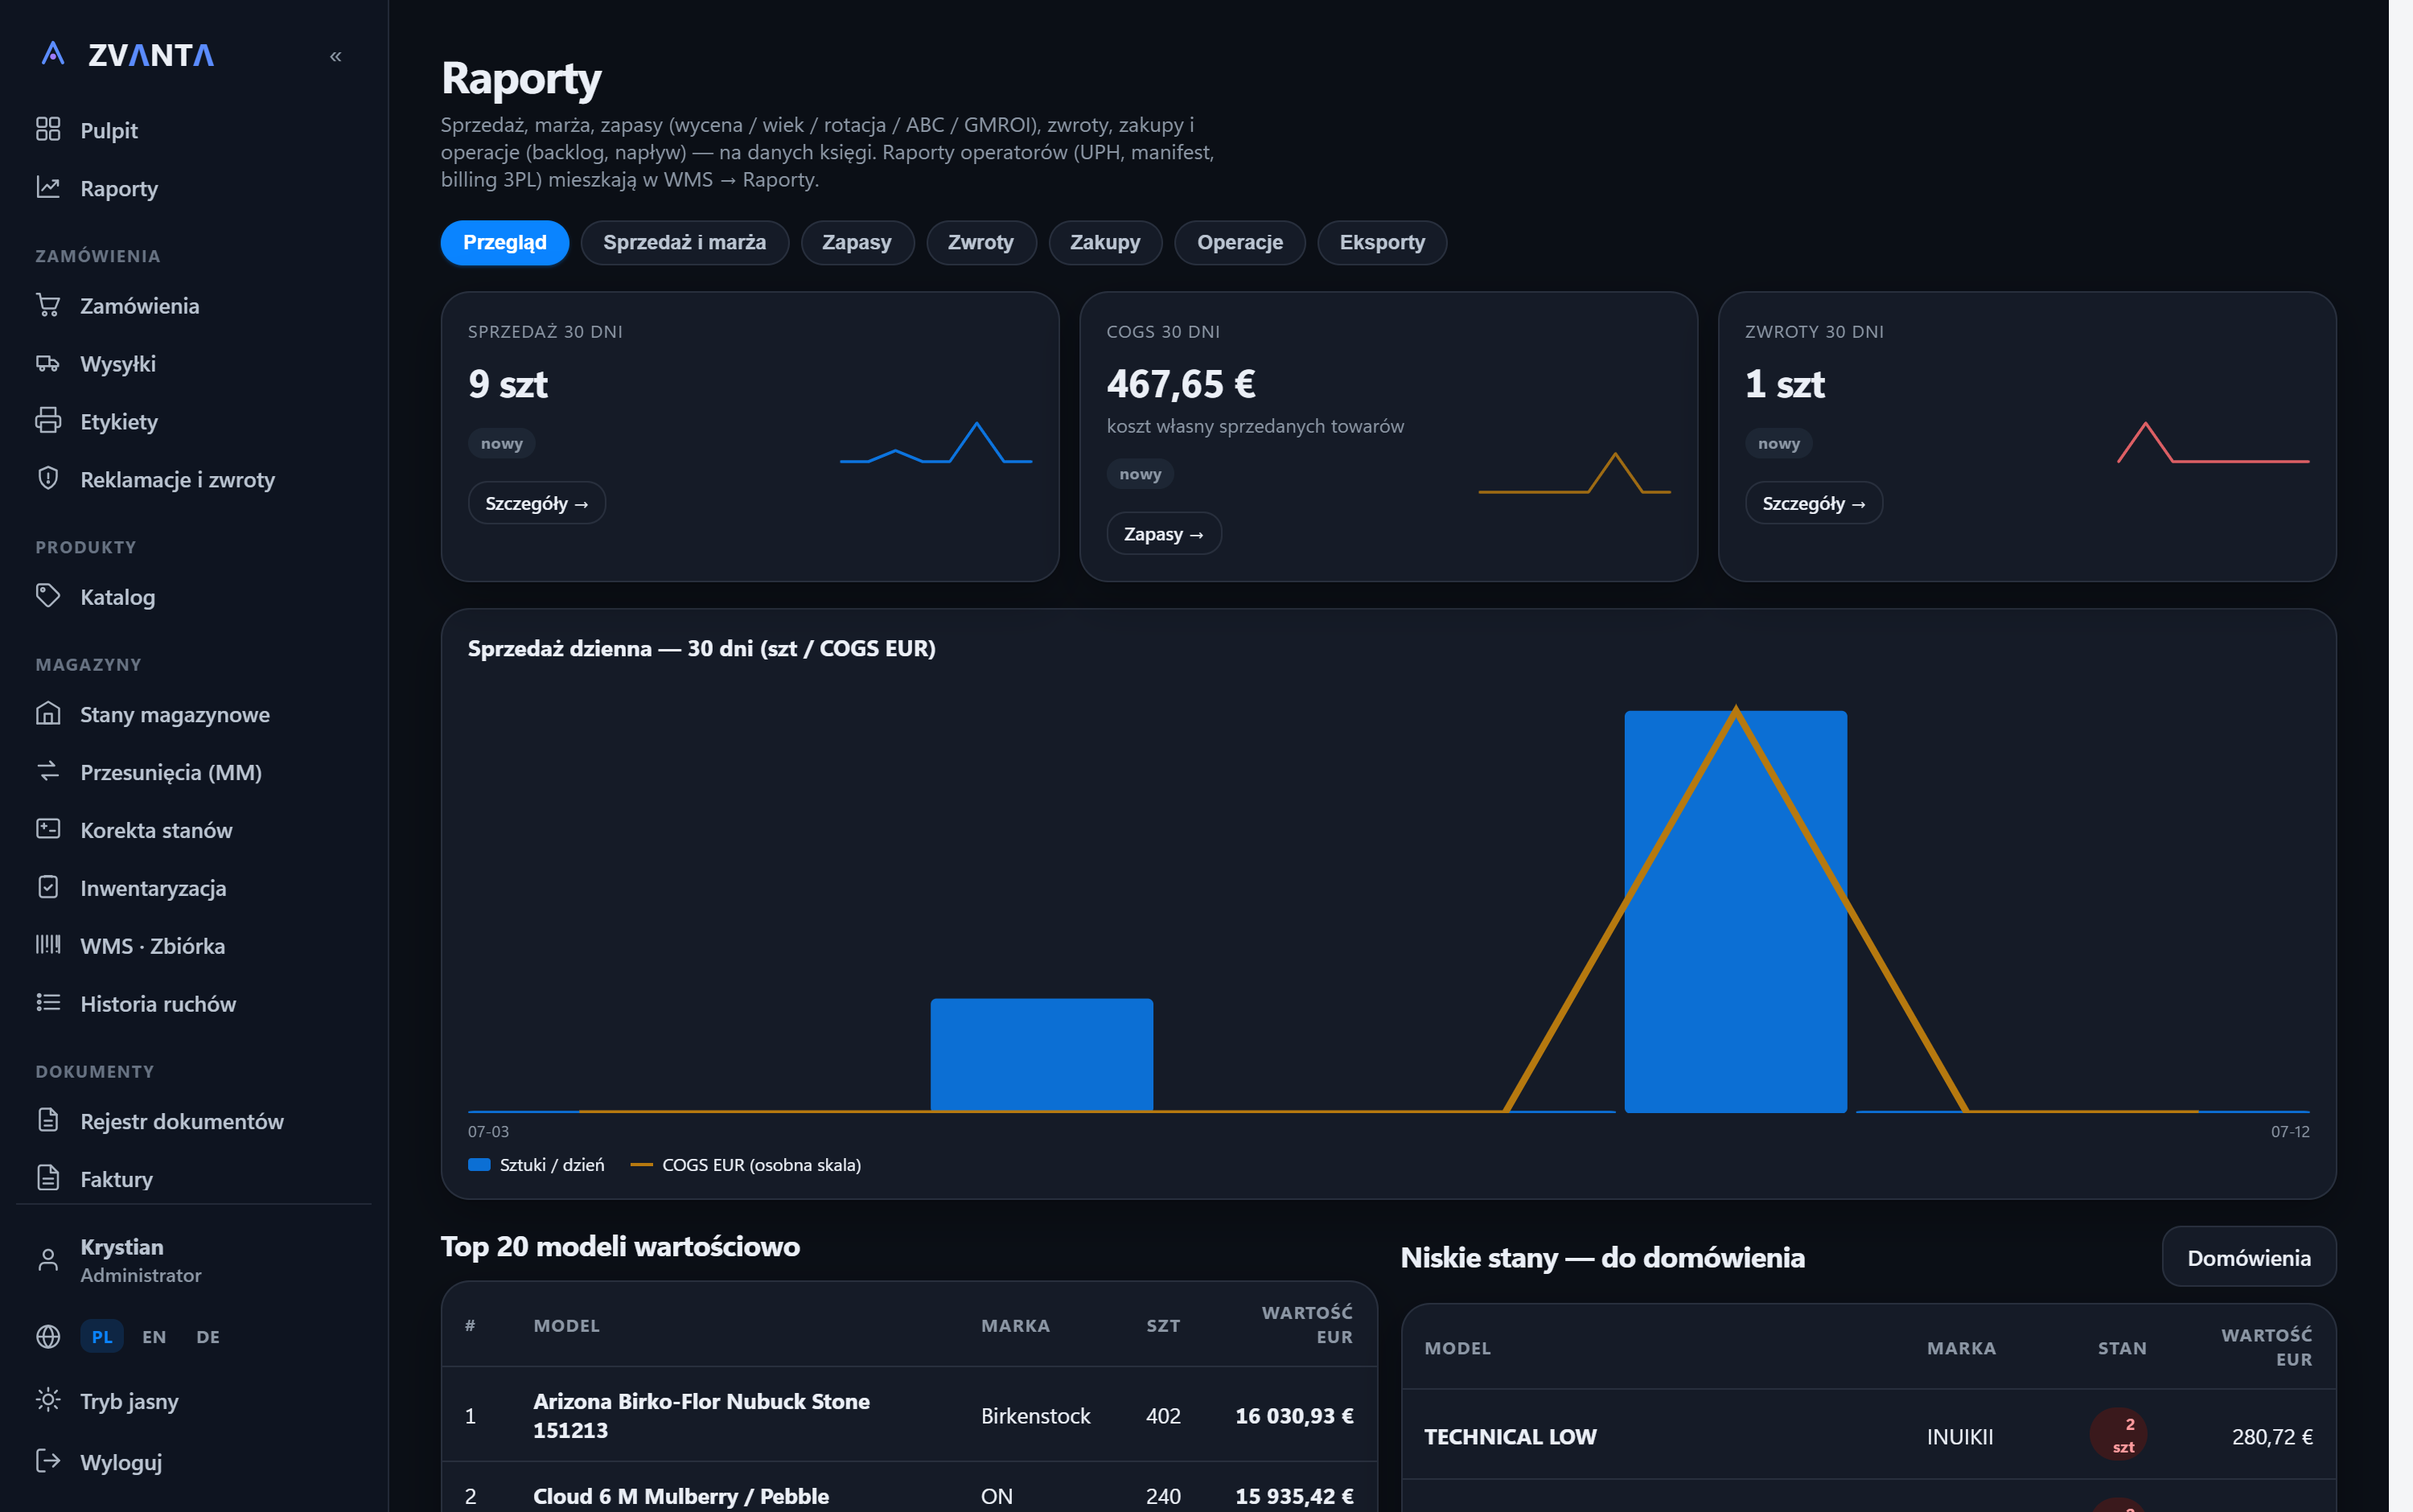Click the 467,65 € COGS value
Image resolution: width=2413 pixels, height=1512 pixels.
[x=1181, y=384]
